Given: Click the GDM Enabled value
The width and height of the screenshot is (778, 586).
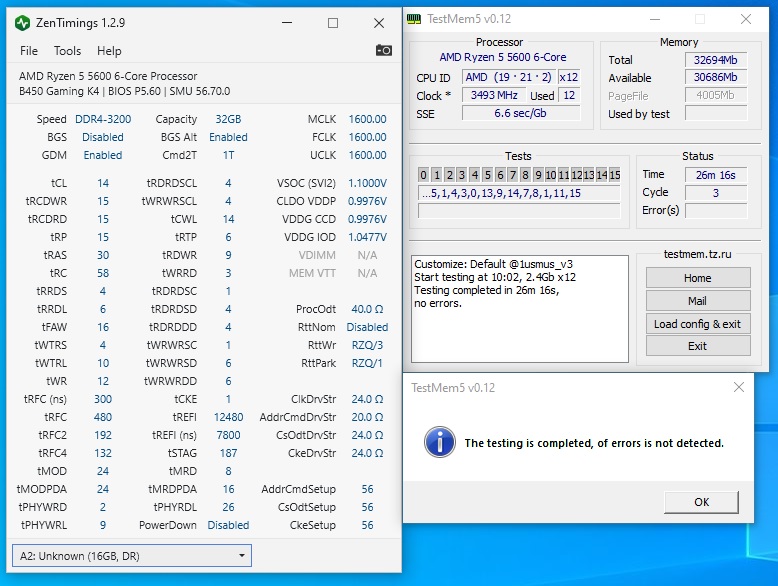Looking at the screenshot, I should click(103, 155).
